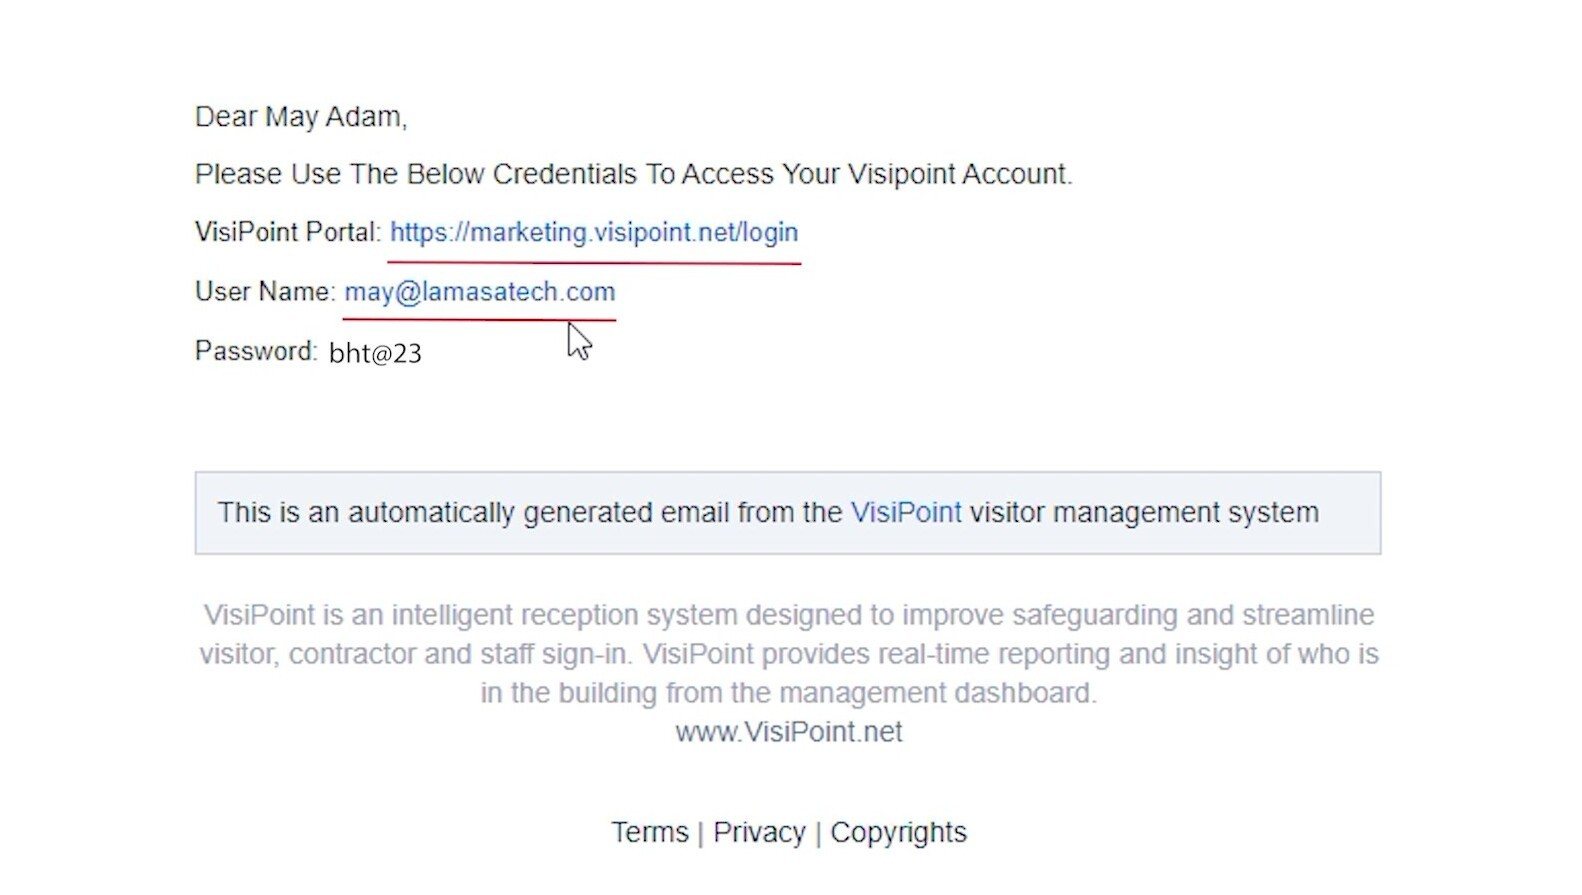This screenshot has height=895, width=1582.
Task: Click the 'Please Use The Below Credentials' sentence
Action: point(634,174)
